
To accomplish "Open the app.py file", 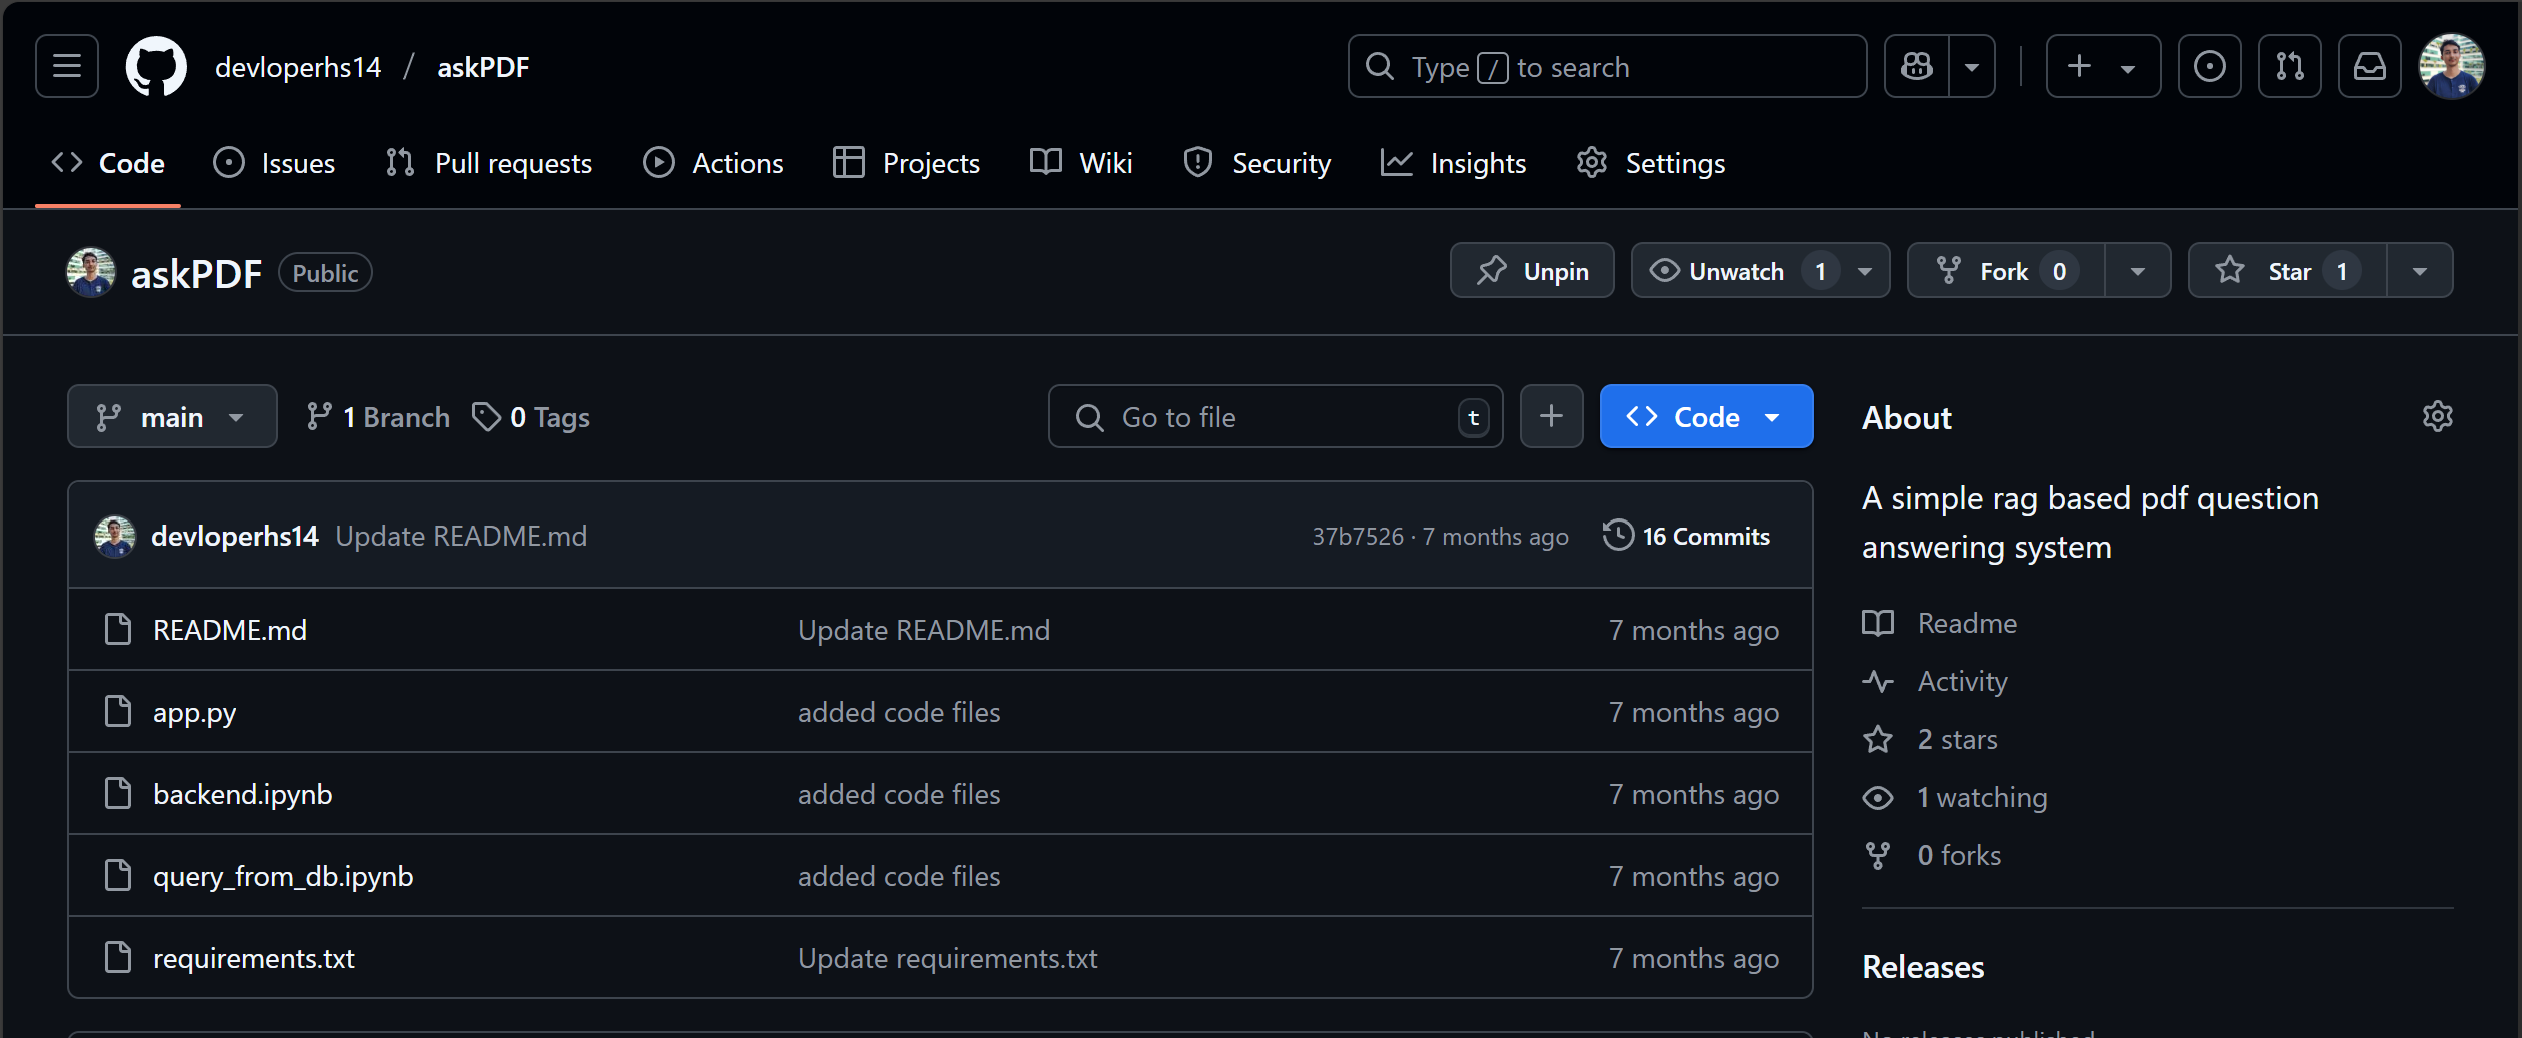I will (195, 712).
